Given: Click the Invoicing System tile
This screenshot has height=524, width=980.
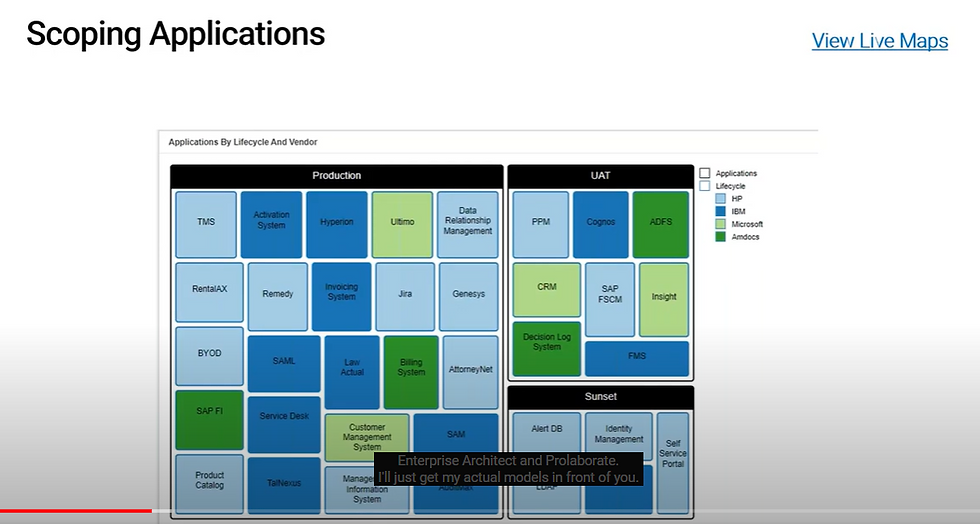Looking at the screenshot, I should 341,296.
